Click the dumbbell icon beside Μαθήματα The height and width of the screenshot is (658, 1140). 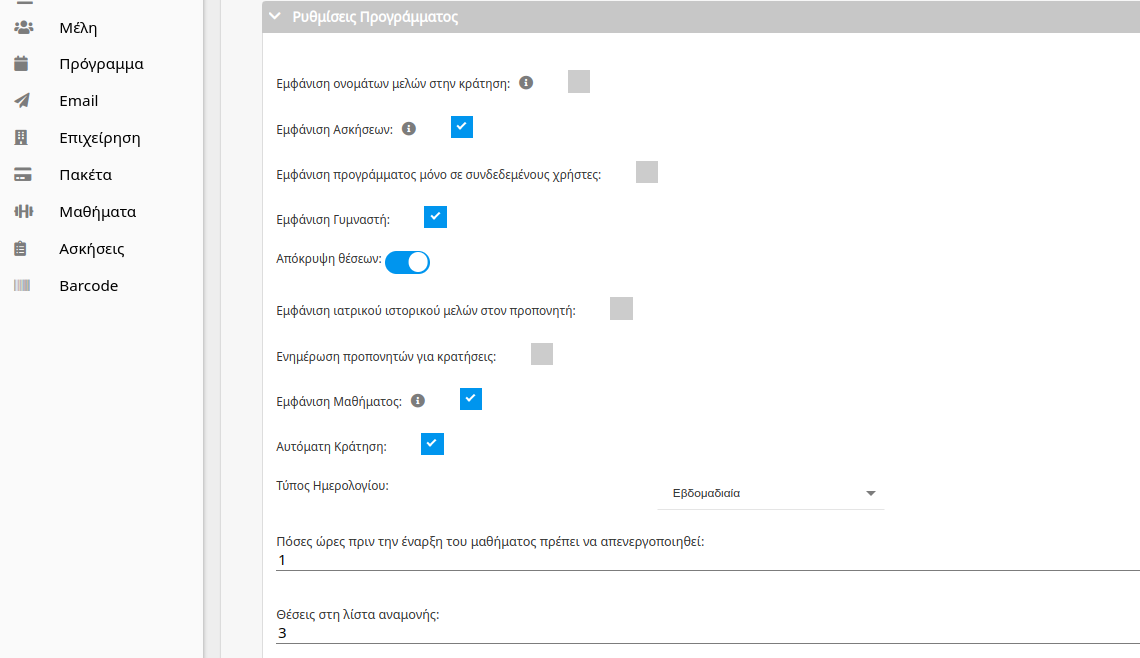click(23, 212)
